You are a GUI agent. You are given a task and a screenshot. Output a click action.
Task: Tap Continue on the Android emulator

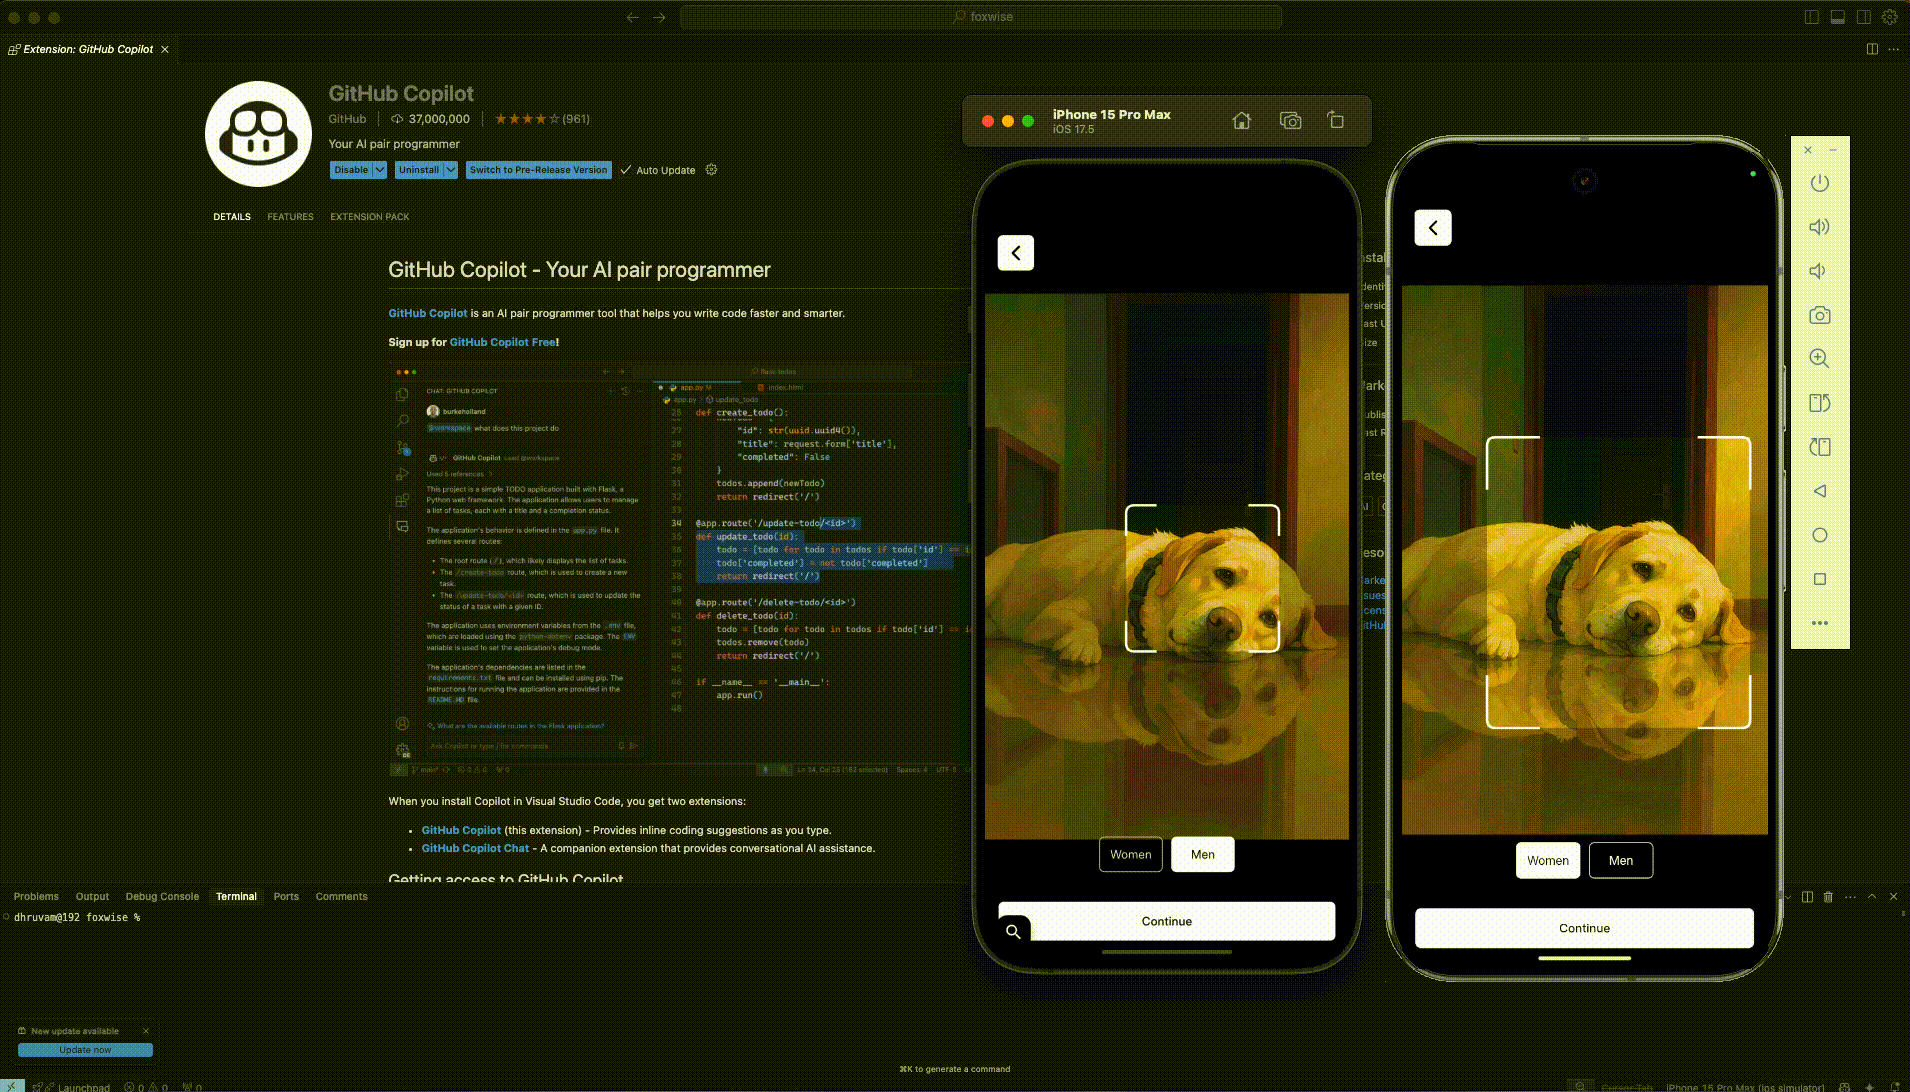click(x=1584, y=929)
